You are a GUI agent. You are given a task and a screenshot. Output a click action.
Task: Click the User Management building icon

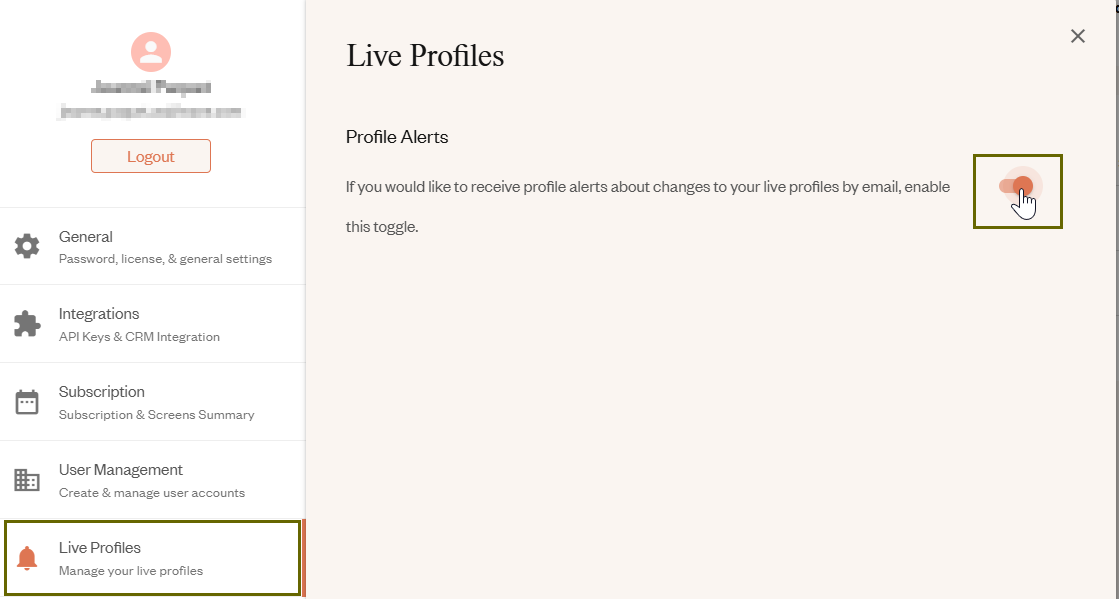(x=27, y=479)
